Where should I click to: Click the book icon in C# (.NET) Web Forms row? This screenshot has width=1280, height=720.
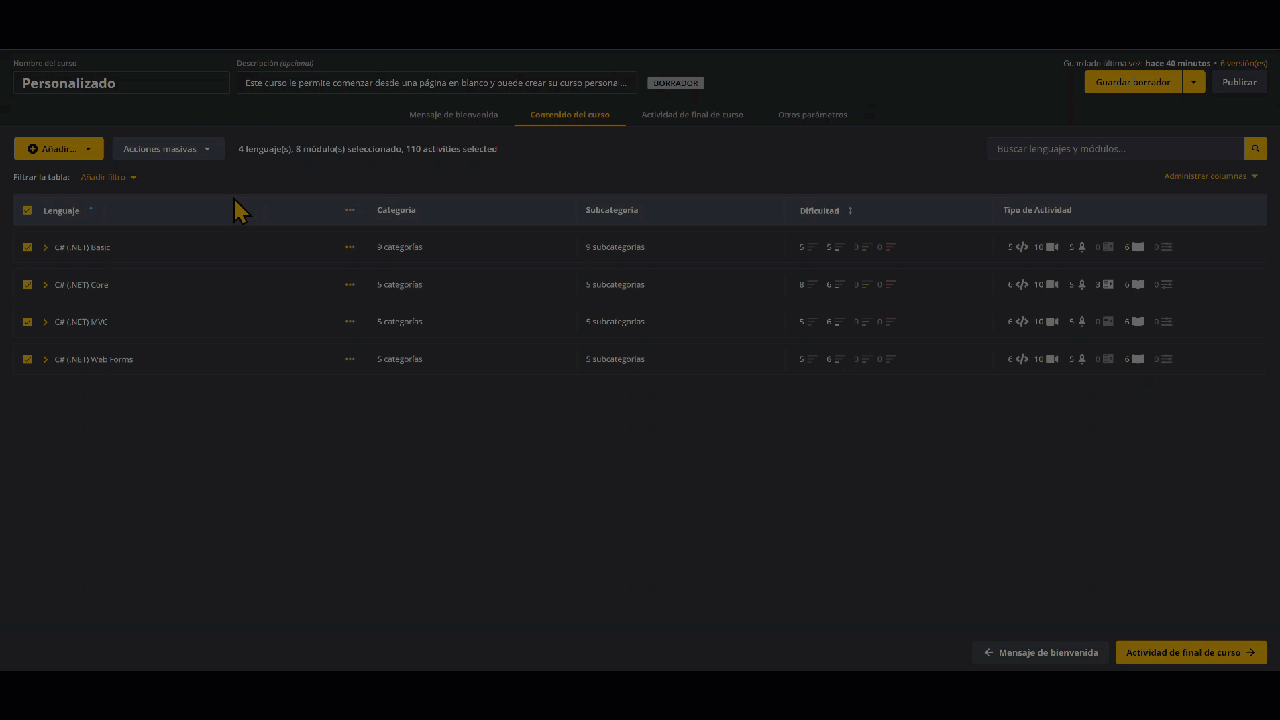pyautogui.click(x=1138, y=359)
